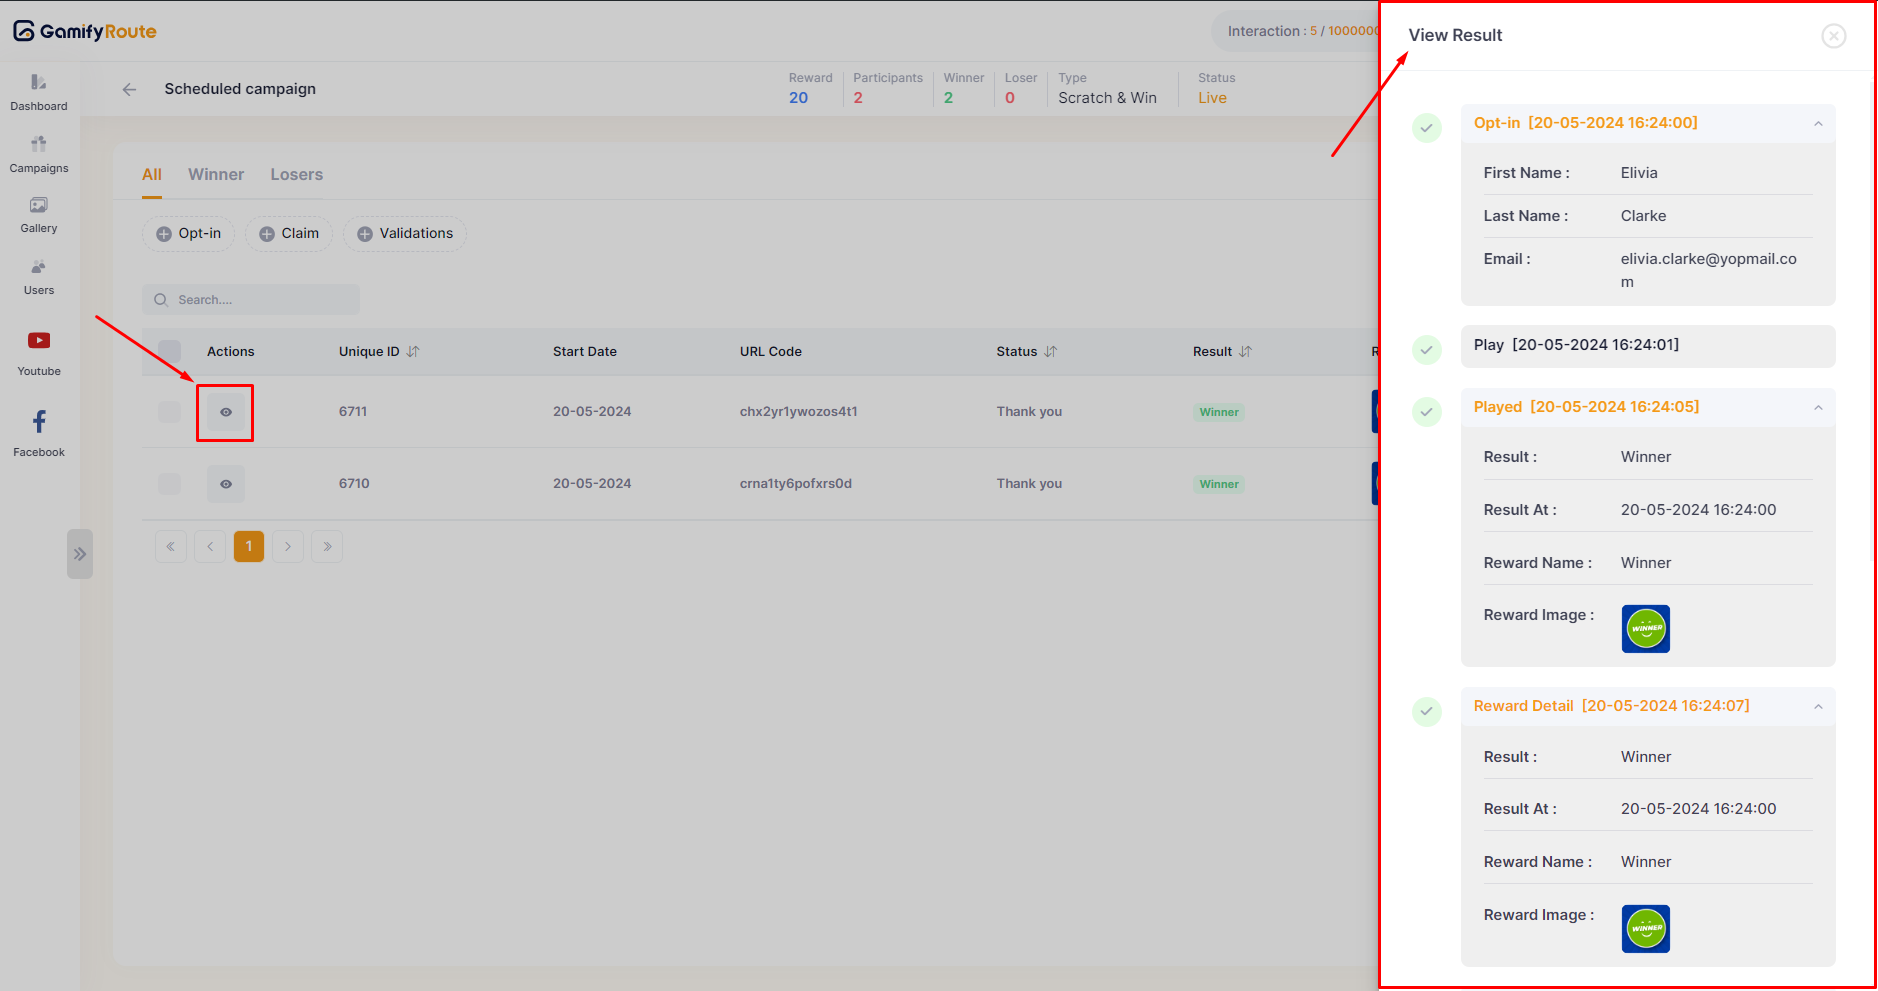Screen dimensions: 1878x991
Task: Switch to the Winner tab
Action: (216, 175)
